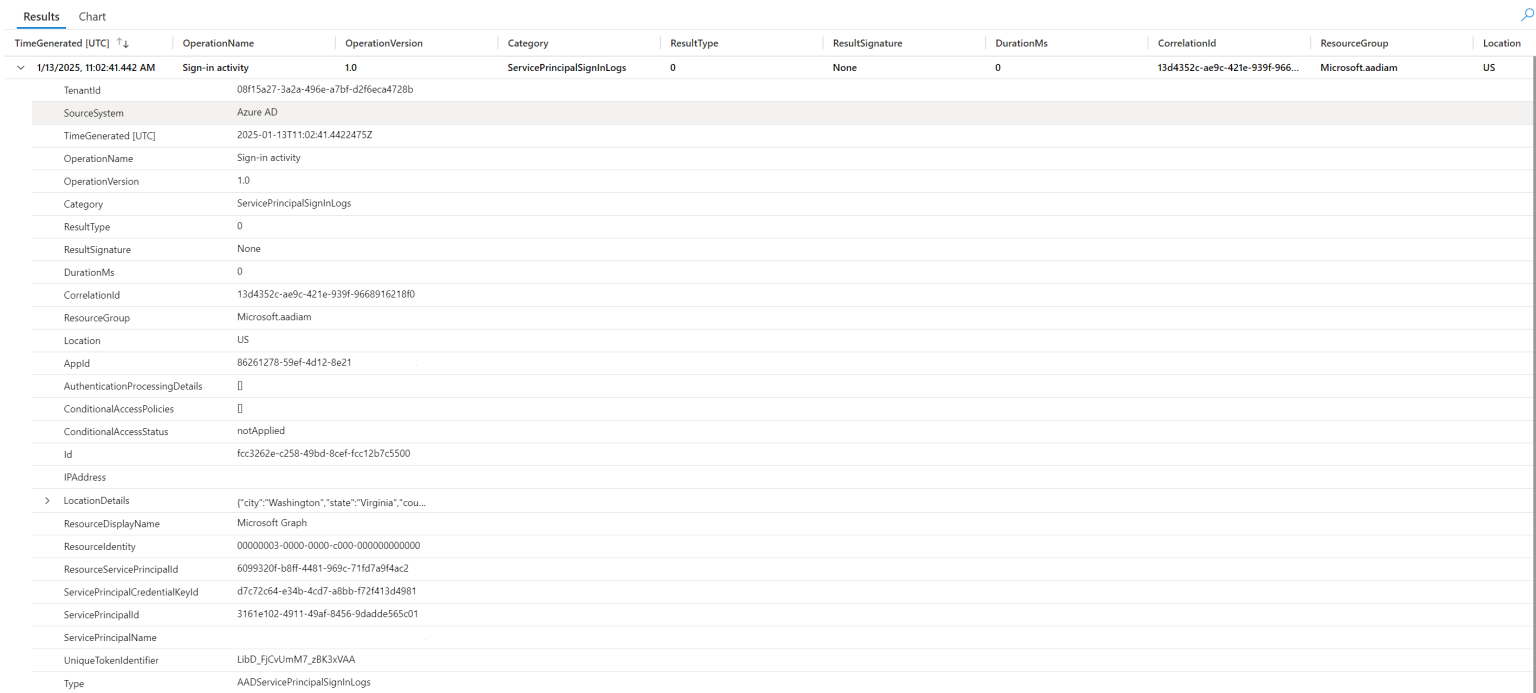Switch to the Chart tab
Image resolution: width=1536 pixels, height=693 pixels.
point(92,17)
